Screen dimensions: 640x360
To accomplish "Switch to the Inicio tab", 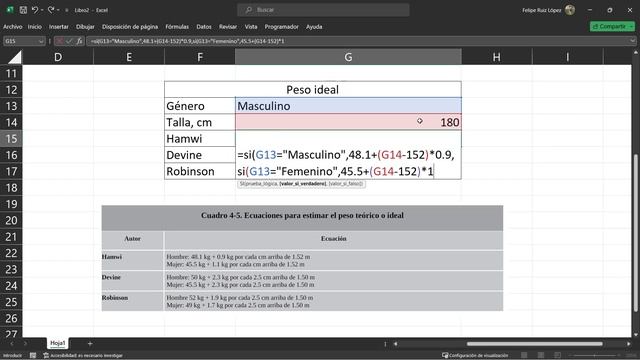I will pos(35,27).
